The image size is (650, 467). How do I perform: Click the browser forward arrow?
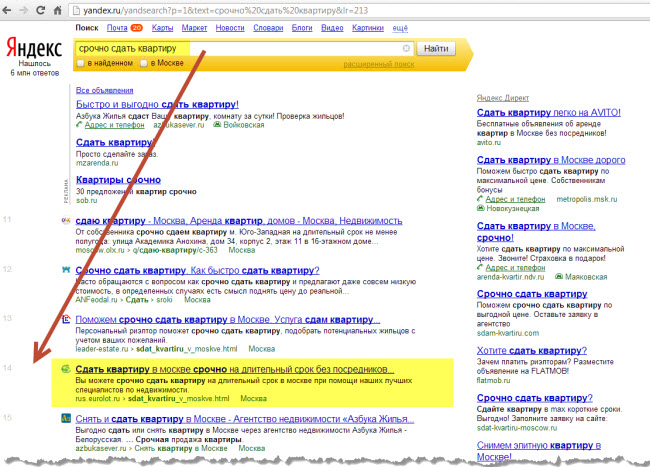[x=24, y=10]
